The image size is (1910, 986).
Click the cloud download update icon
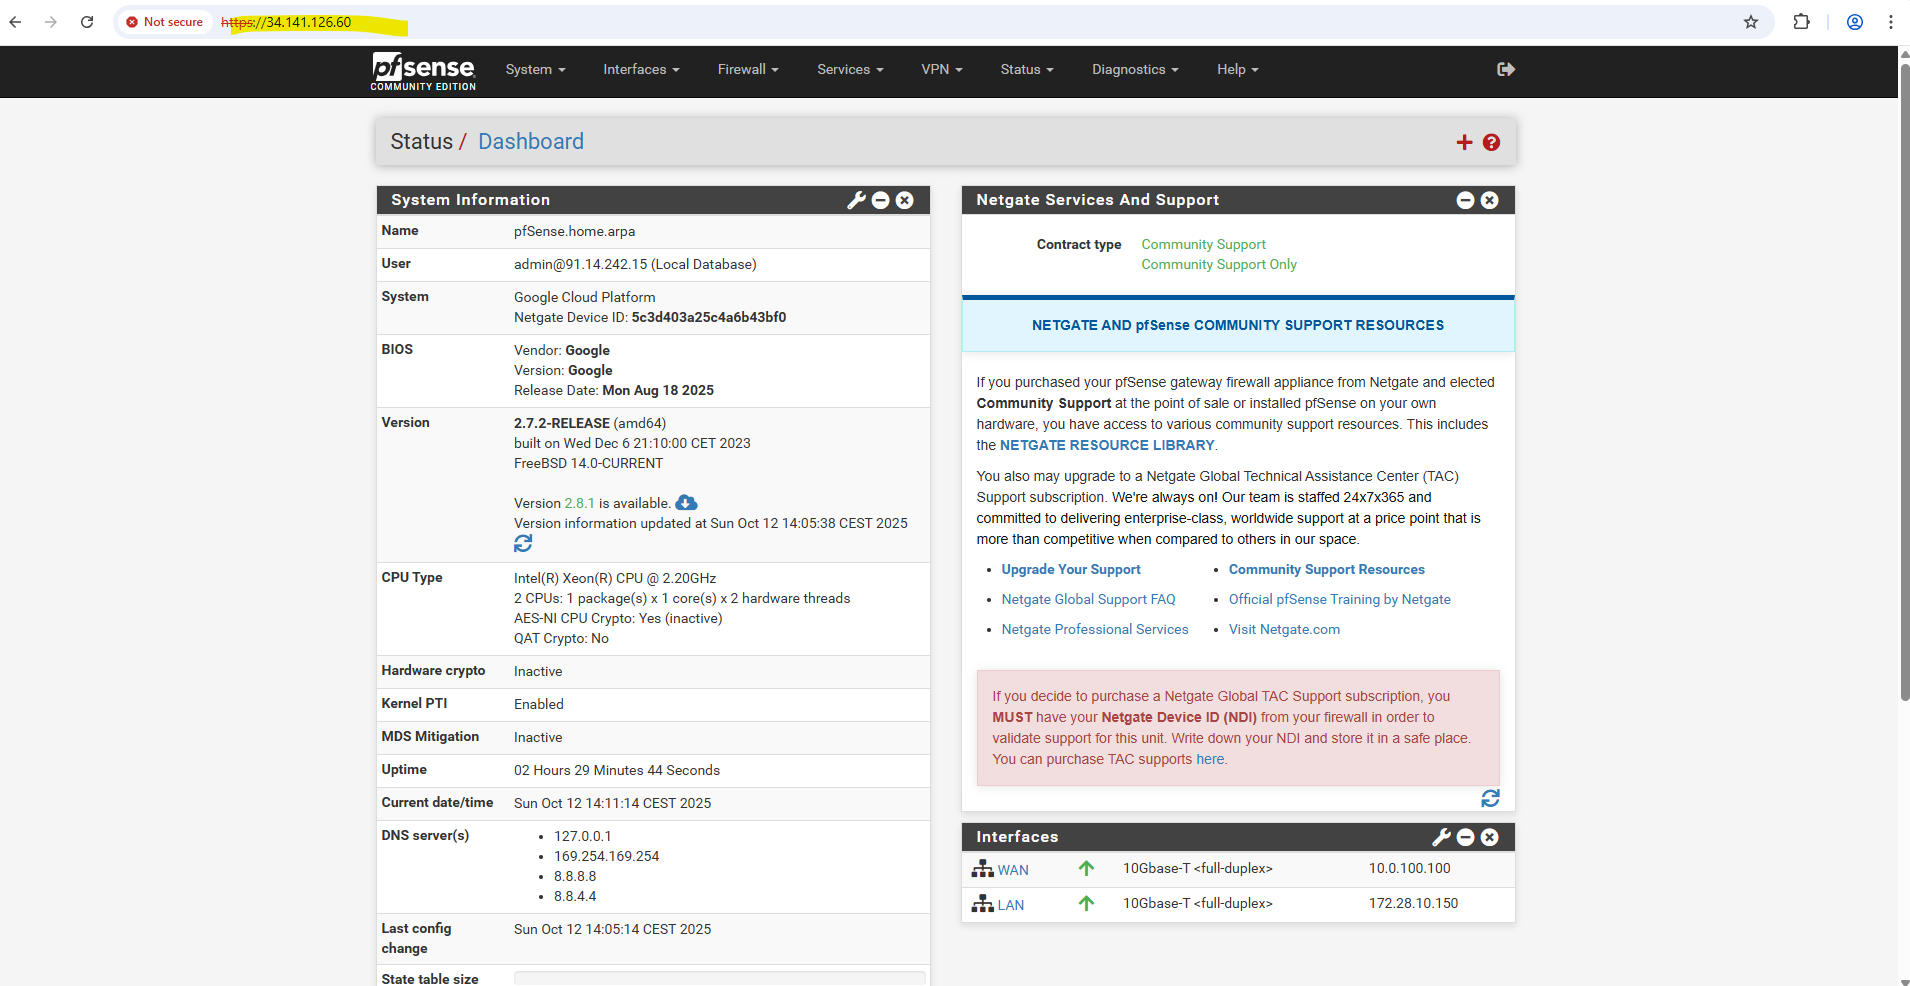click(x=686, y=503)
